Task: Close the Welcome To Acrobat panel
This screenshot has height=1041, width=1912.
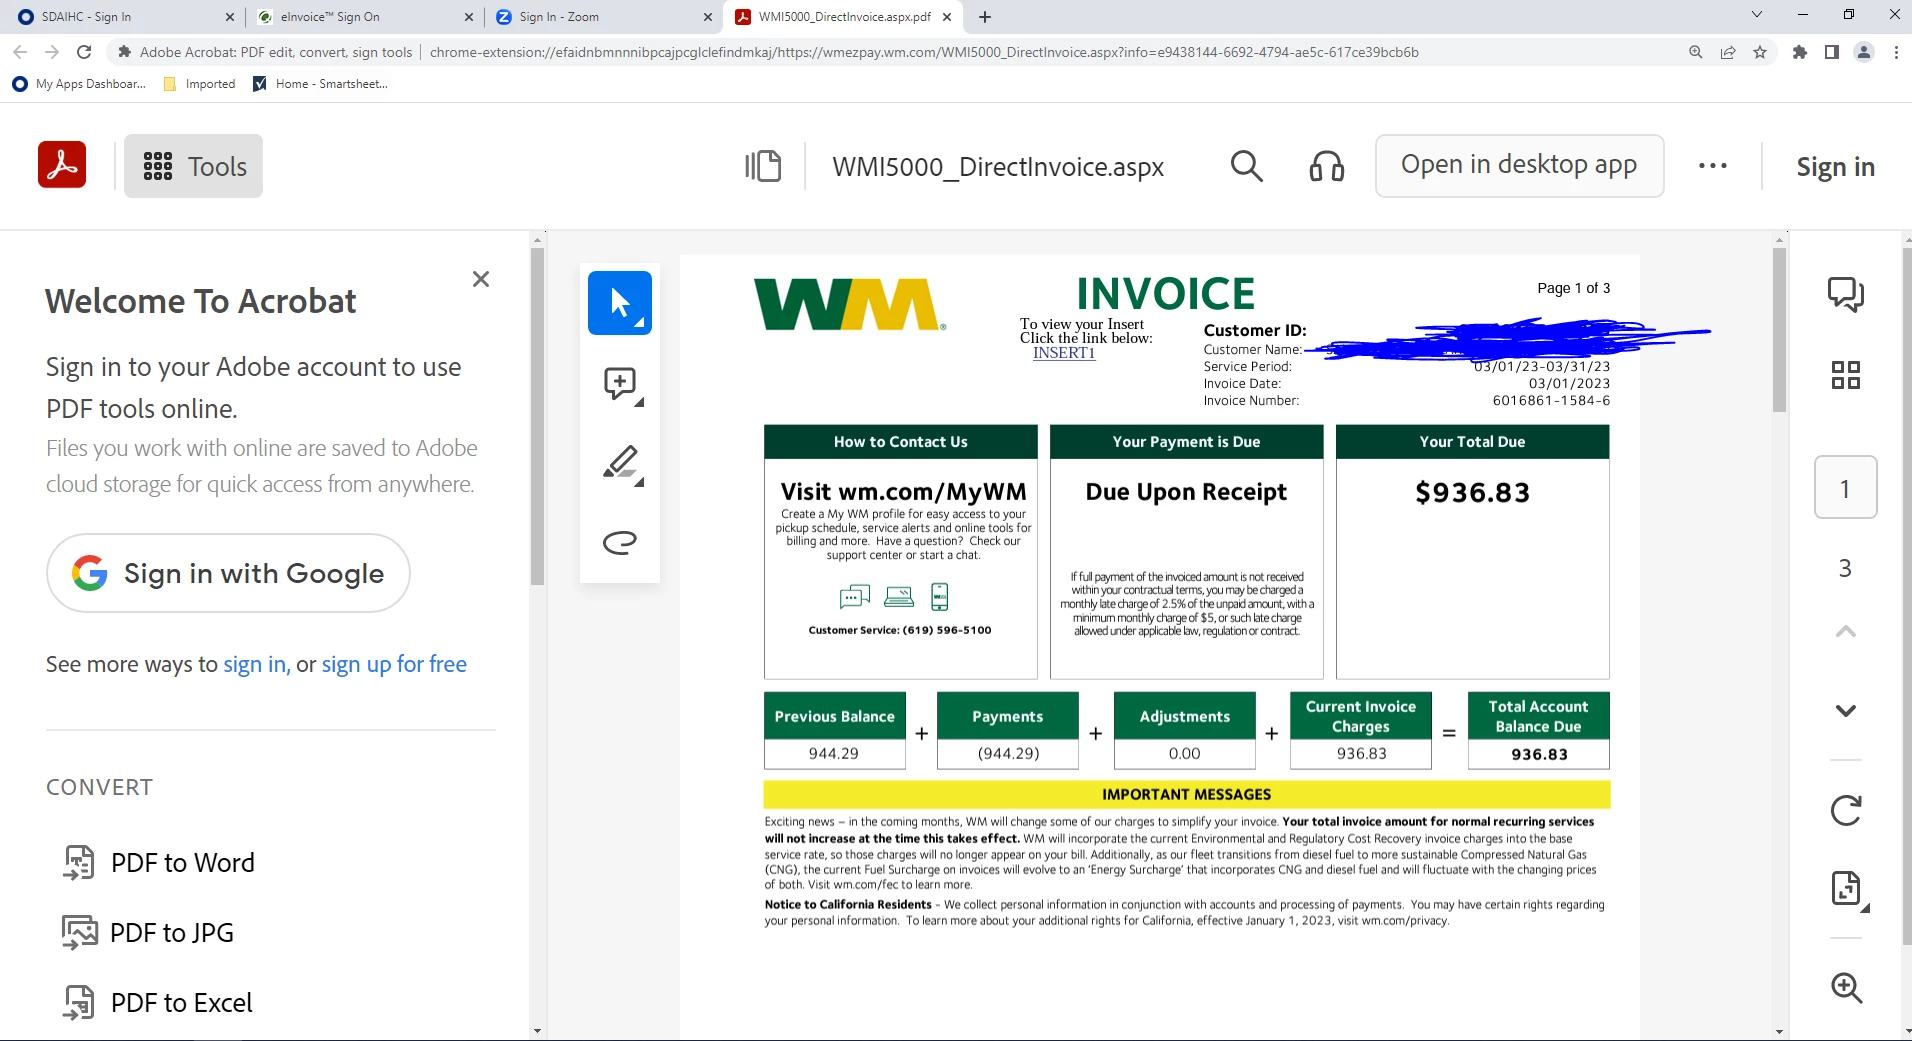Action: point(481,279)
